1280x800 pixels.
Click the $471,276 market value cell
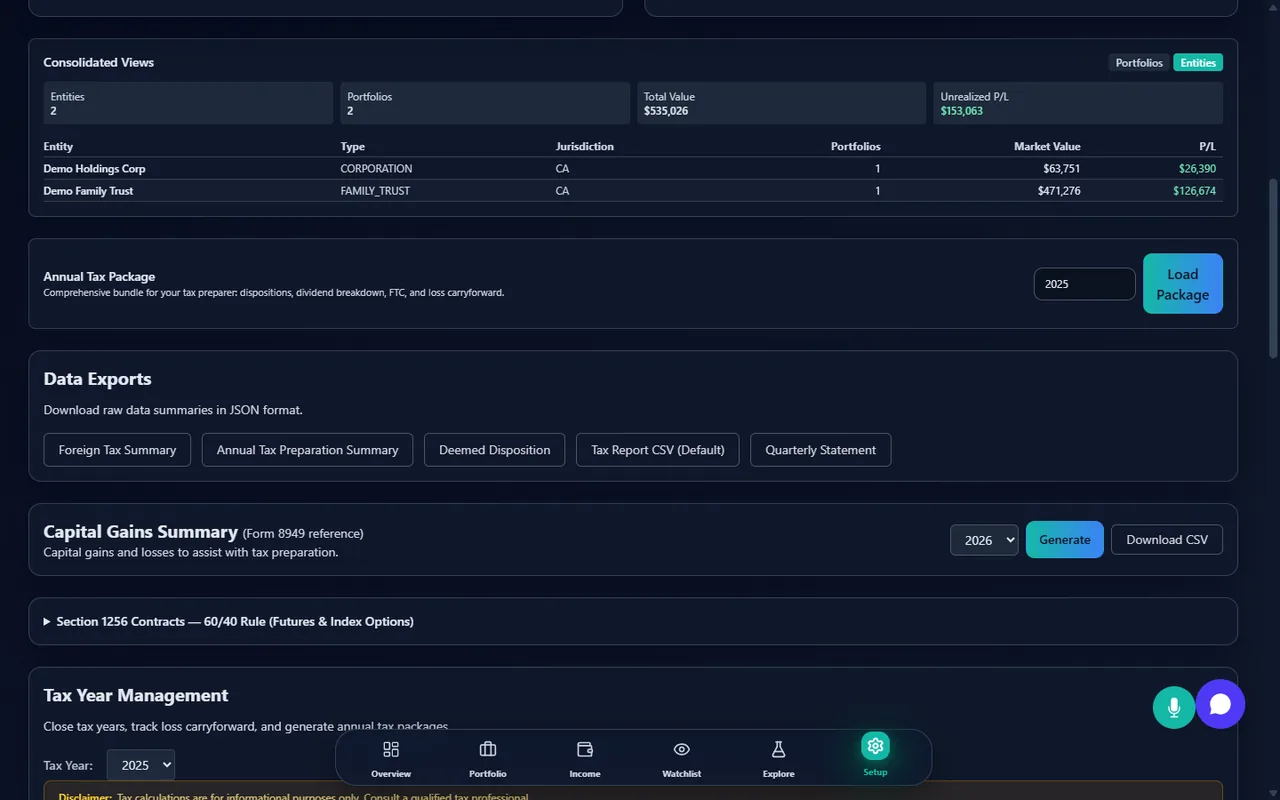1057,191
